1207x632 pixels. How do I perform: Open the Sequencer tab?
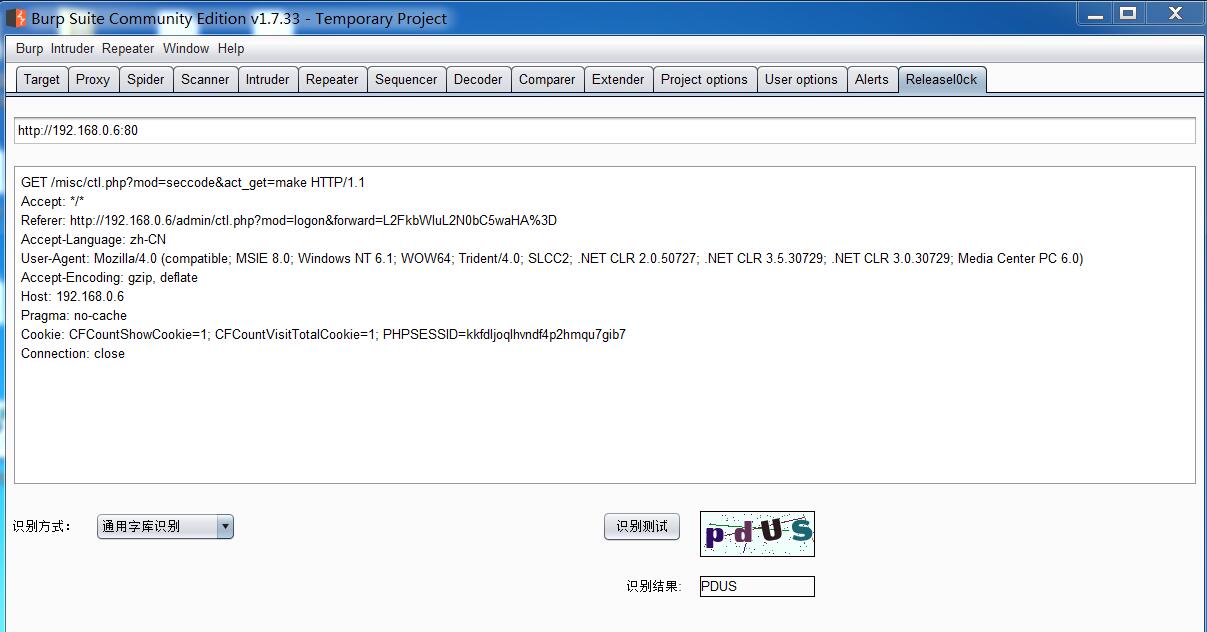406,80
